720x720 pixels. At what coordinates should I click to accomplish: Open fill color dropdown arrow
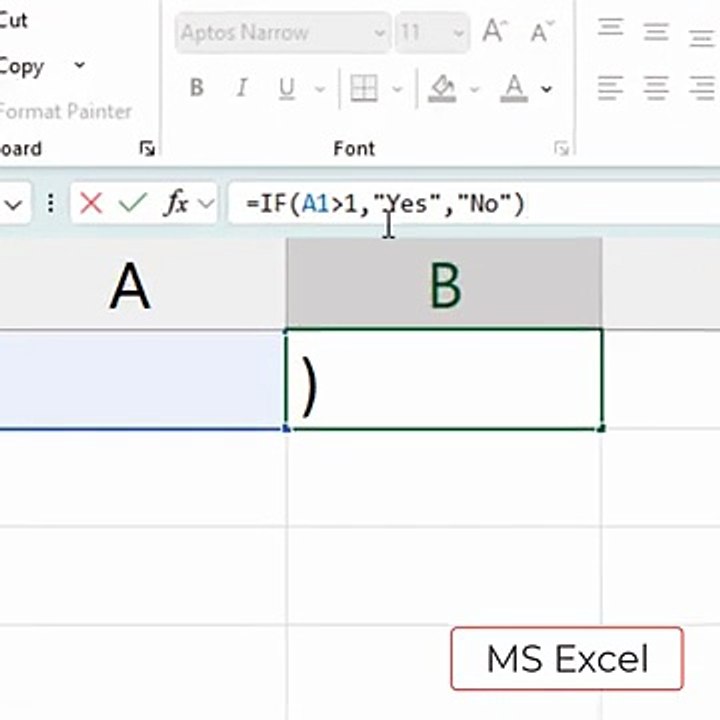coord(474,89)
